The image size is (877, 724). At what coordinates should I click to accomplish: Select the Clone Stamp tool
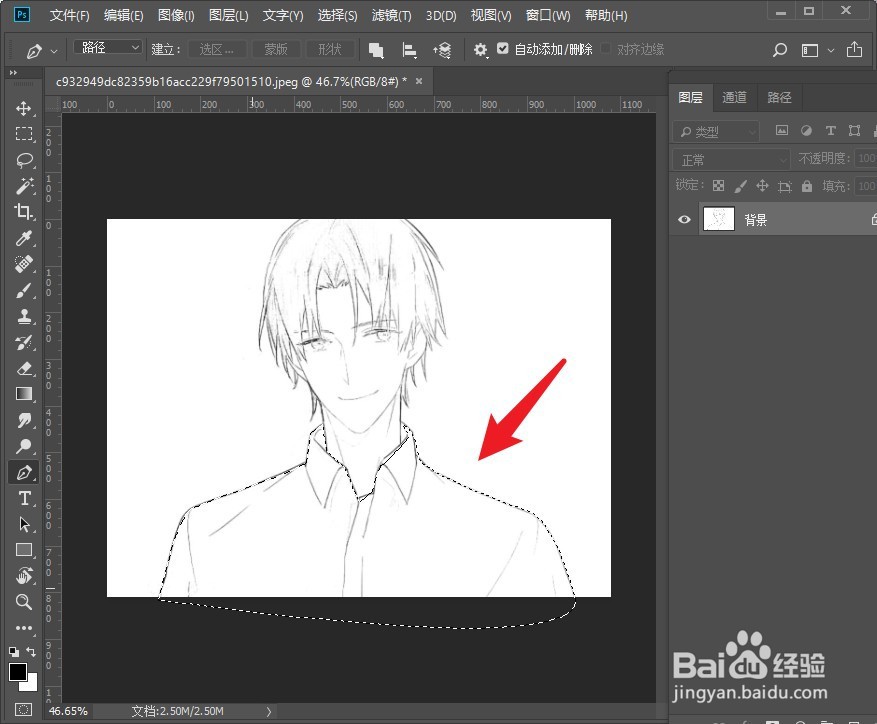(23, 316)
